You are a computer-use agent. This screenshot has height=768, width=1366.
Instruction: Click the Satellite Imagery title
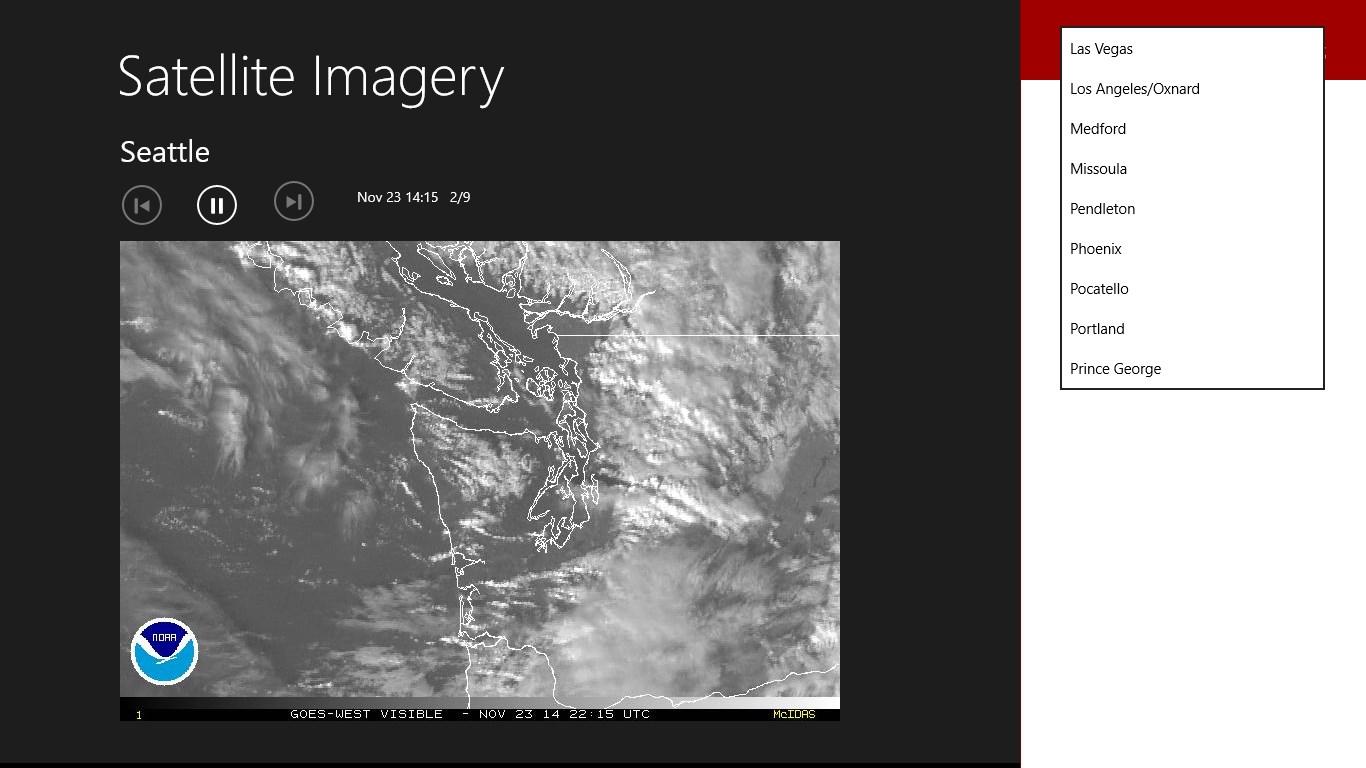pos(311,76)
